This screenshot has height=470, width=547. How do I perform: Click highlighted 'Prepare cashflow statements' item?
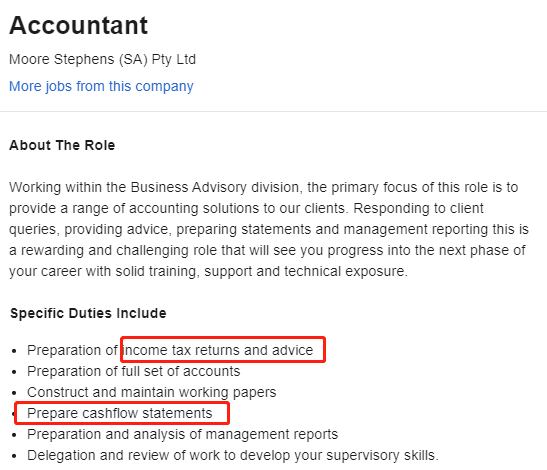coord(120,413)
